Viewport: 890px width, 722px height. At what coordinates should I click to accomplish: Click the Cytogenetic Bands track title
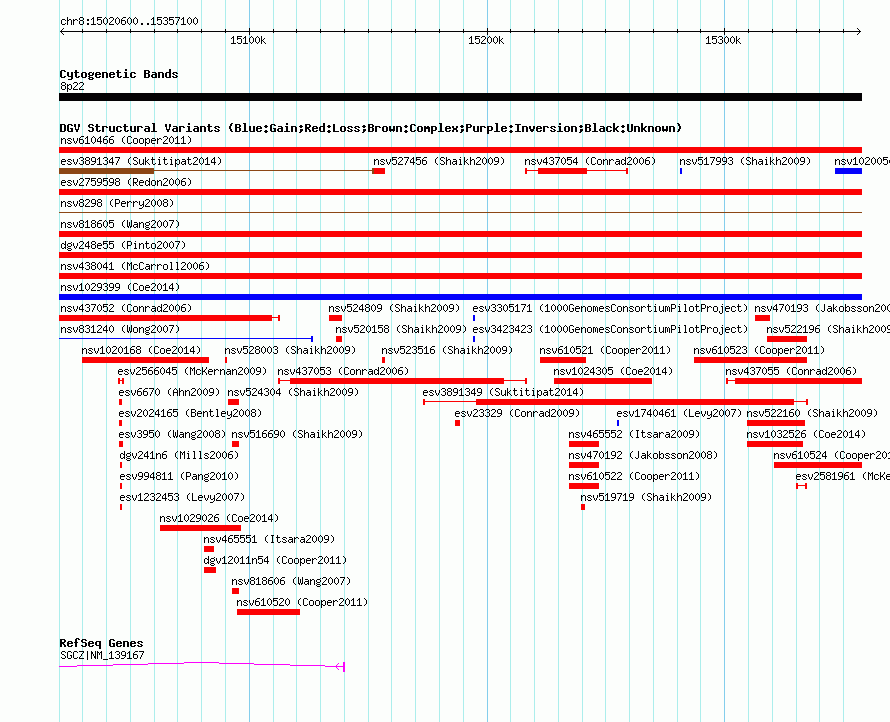[x=119, y=74]
